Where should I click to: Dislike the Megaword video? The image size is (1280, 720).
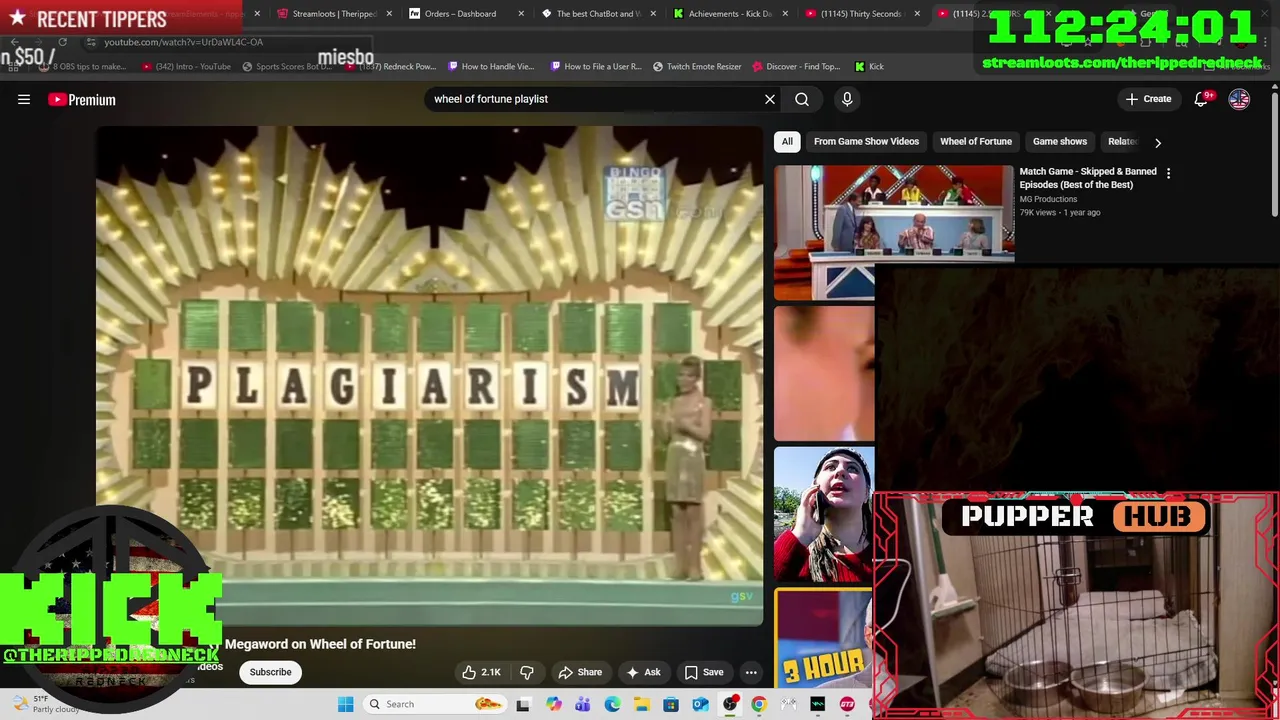527,672
